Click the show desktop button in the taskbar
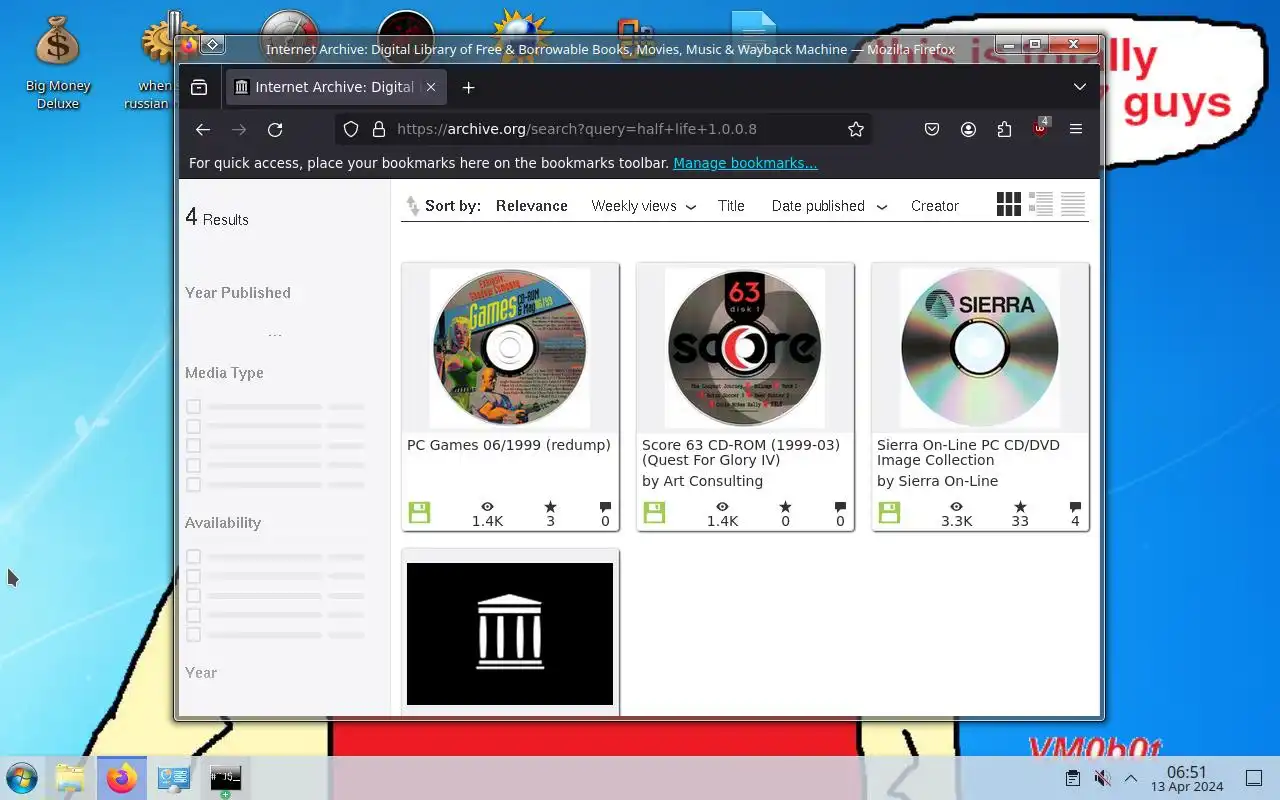The height and width of the screenshot is (800, 1280). (x=1254, y=778)
